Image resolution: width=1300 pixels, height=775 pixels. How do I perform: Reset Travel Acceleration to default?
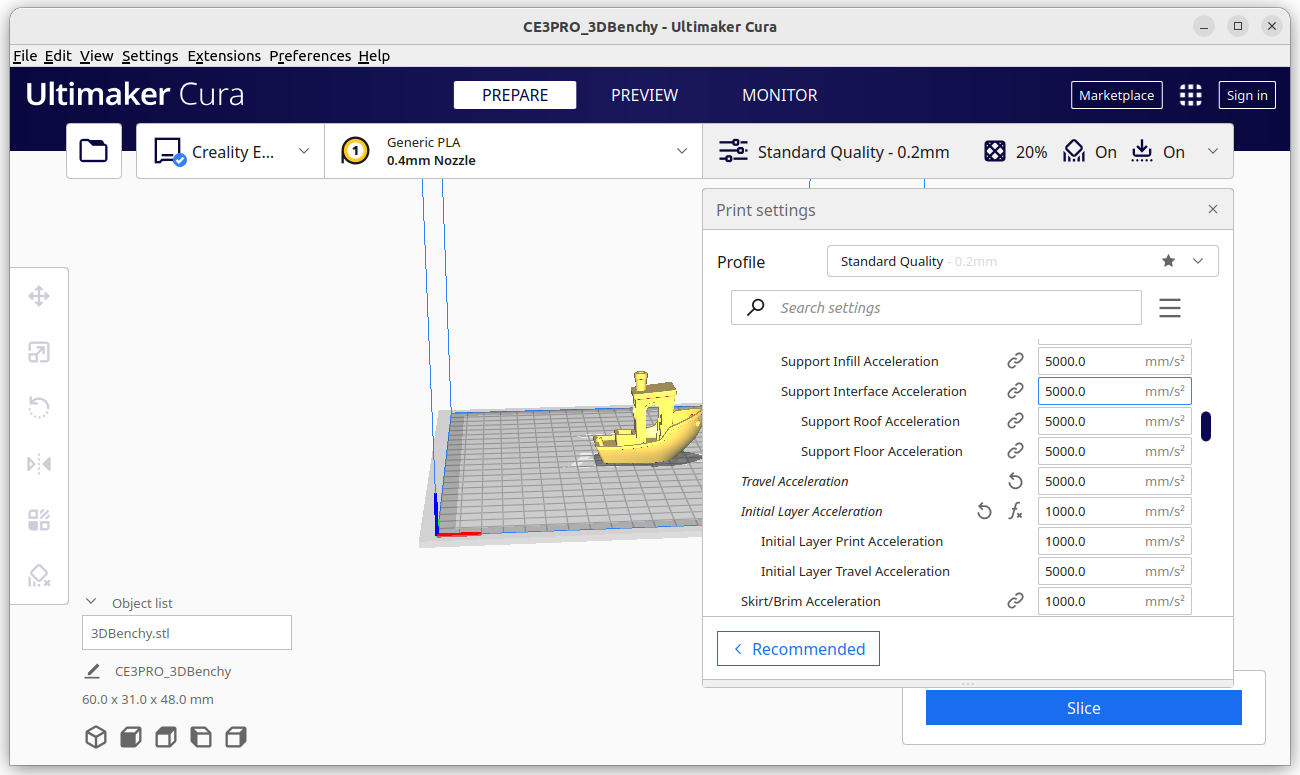coord(1015,481)
